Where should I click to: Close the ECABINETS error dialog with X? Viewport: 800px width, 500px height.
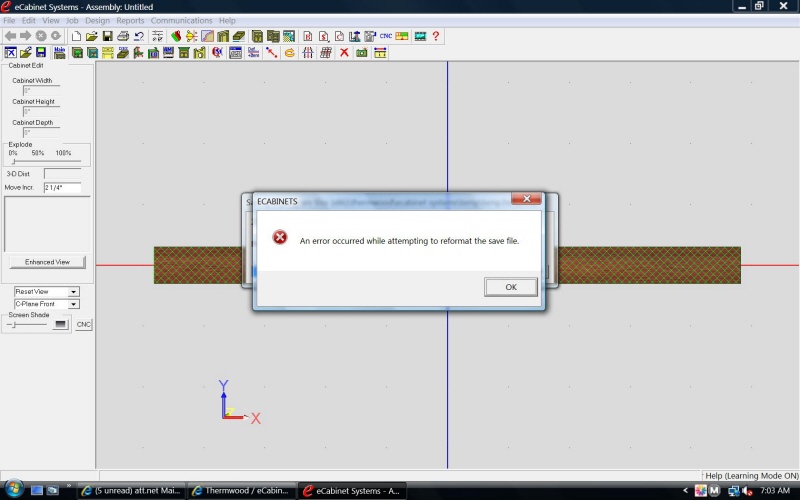(526, 200)
